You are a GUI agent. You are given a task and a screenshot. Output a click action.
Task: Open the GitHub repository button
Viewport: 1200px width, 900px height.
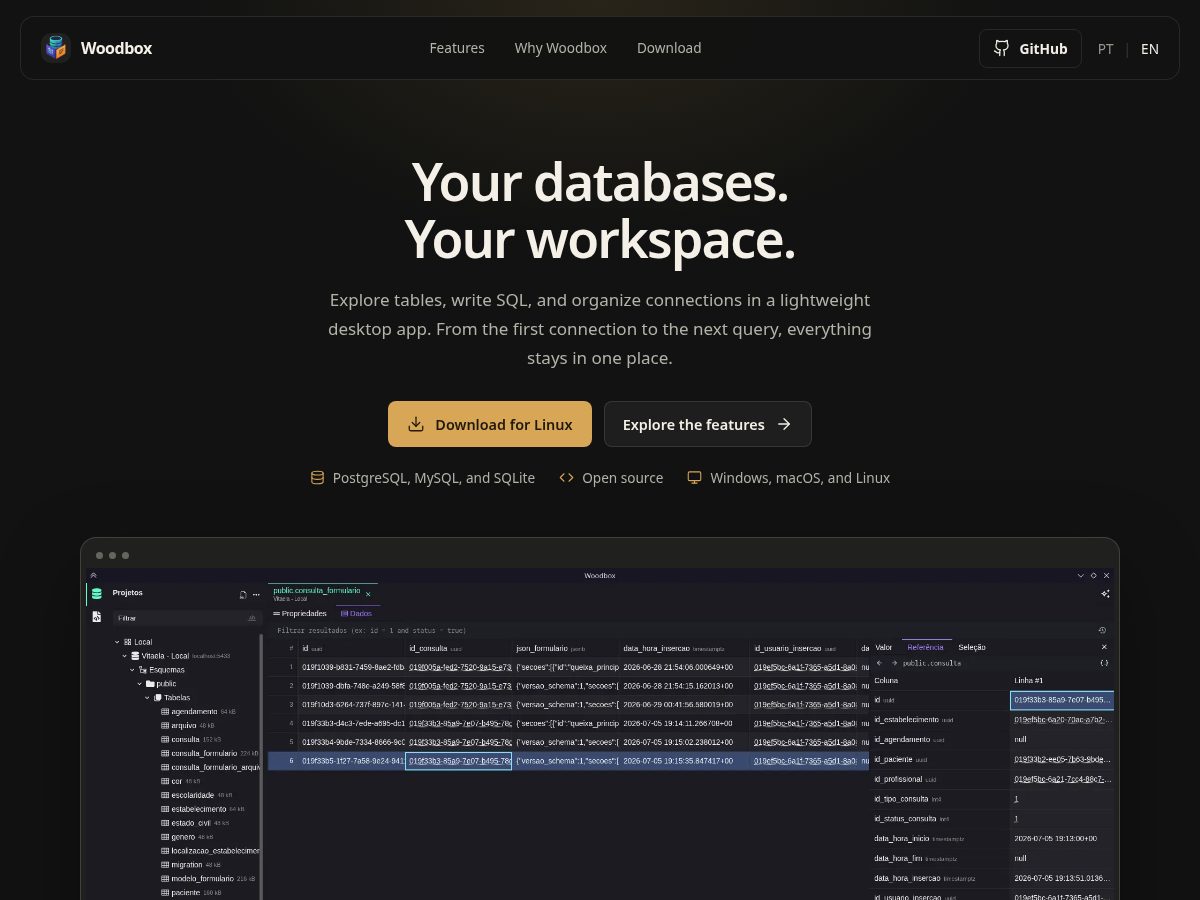[1030, 48]
